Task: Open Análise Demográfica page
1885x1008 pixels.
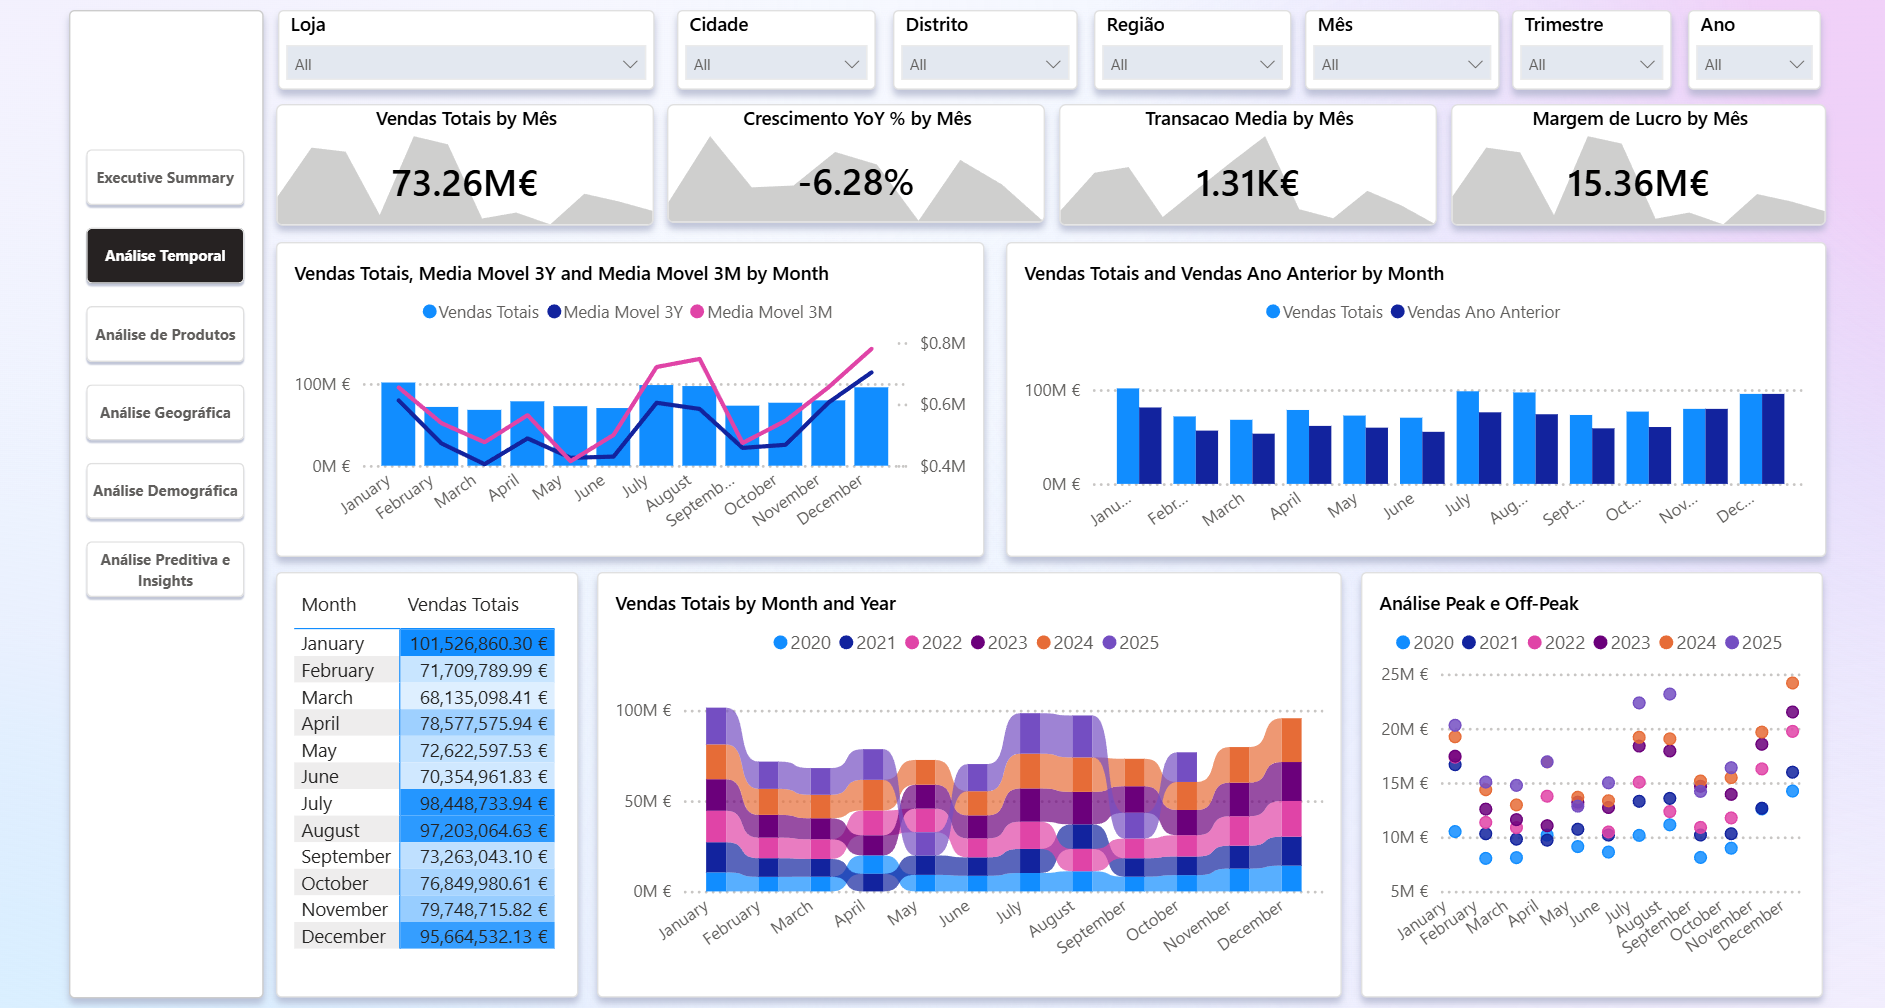Action: coord(165,491)
